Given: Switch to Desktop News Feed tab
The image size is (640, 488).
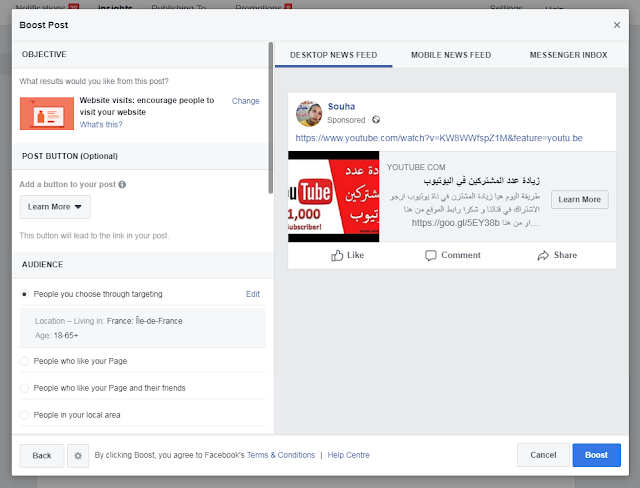Looking at the screenshot, I should [333, 55].
